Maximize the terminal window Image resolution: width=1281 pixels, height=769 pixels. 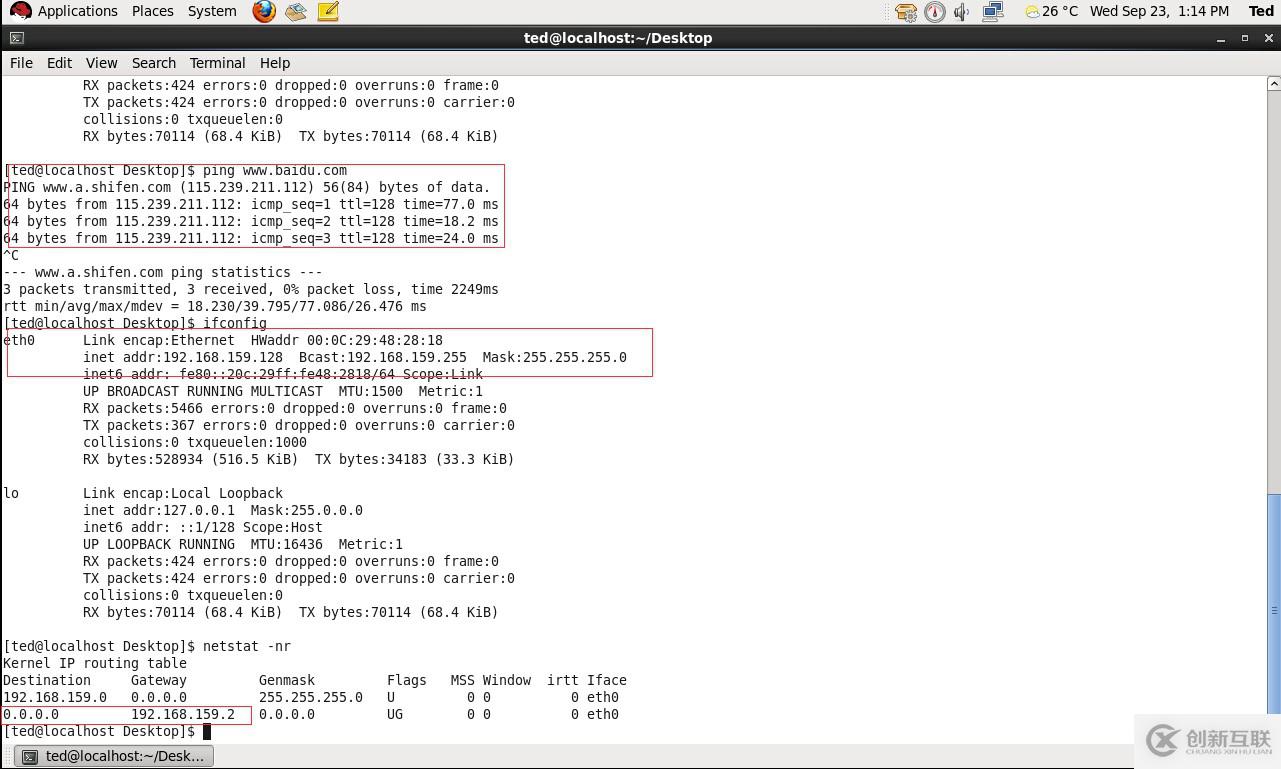click(x=1245, y=38)
